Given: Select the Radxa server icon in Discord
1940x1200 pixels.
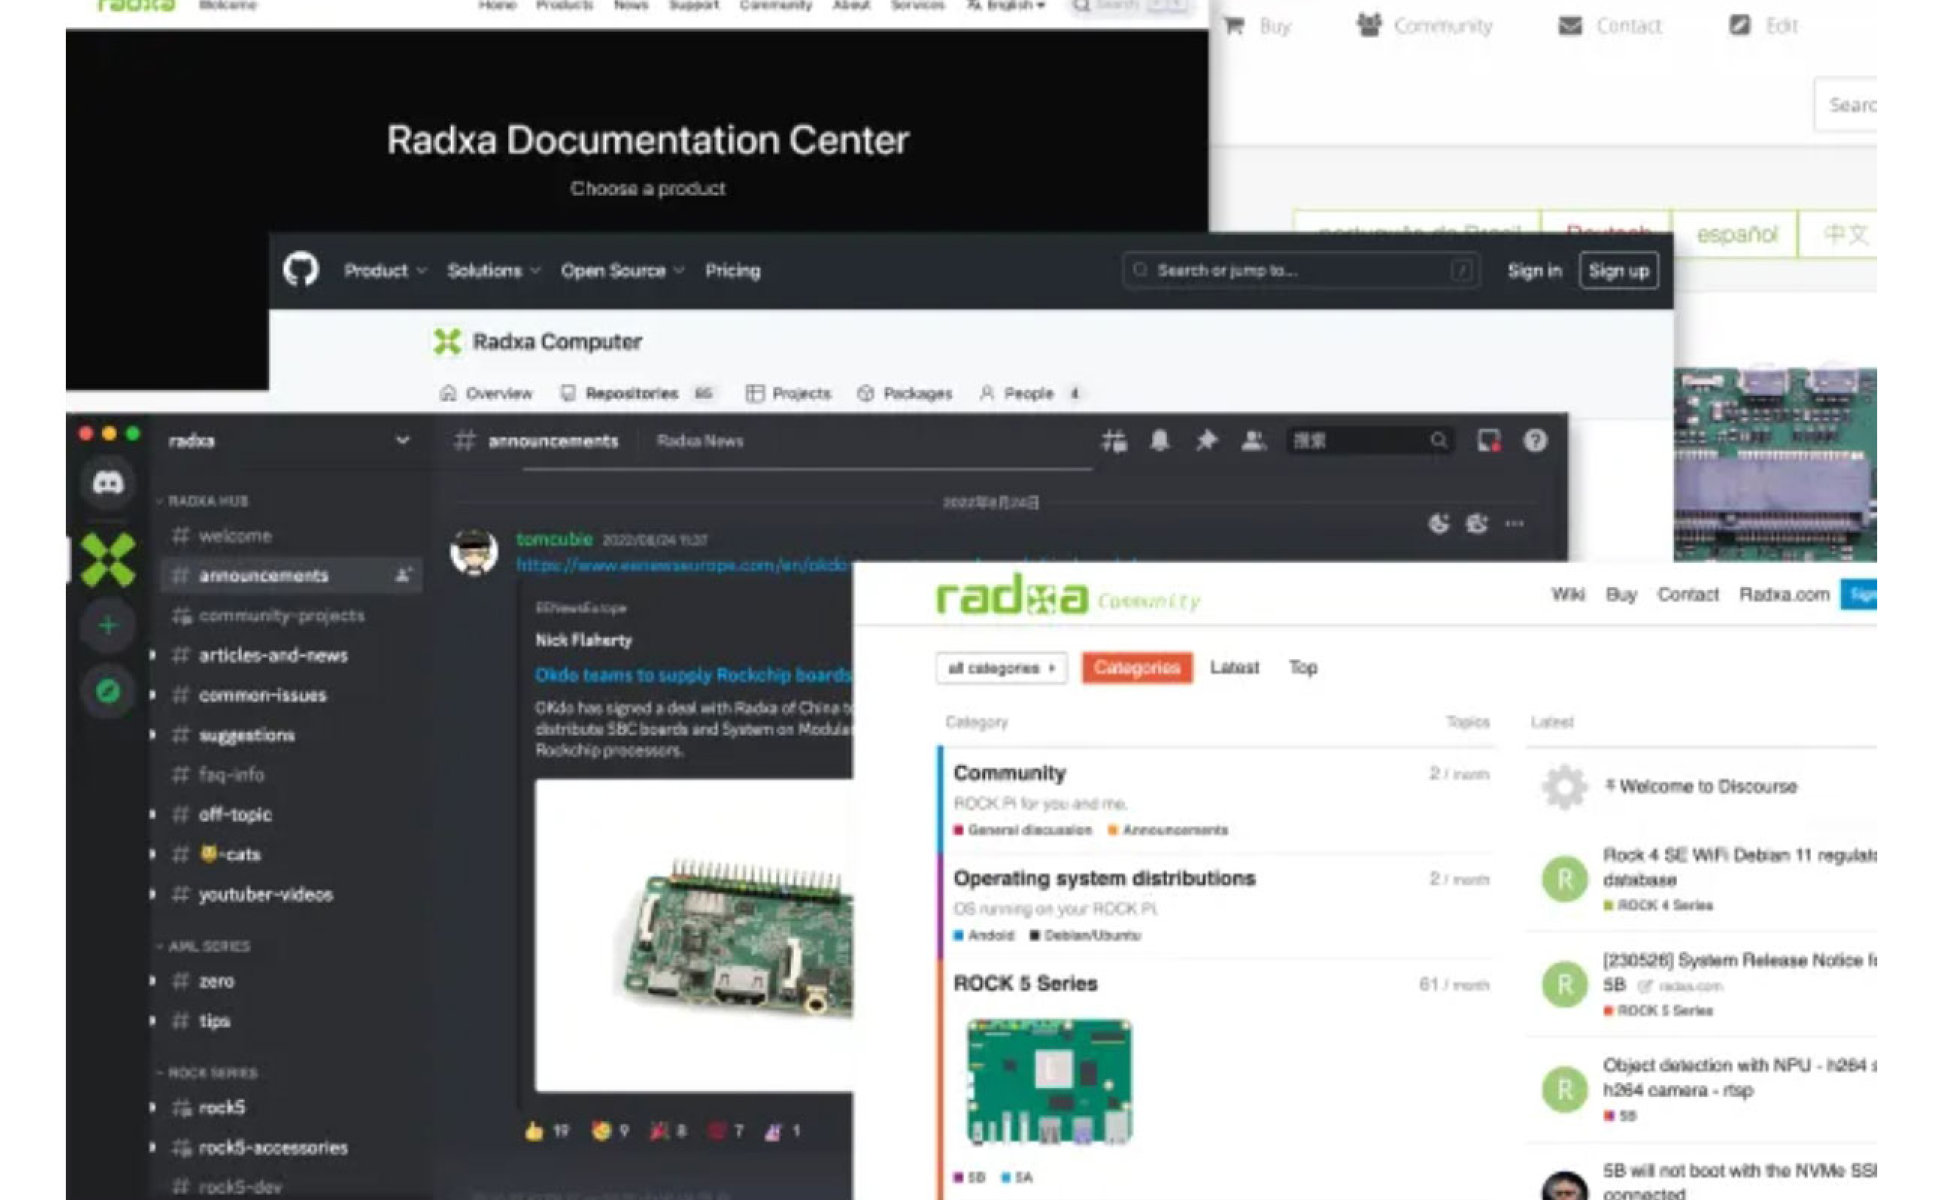Looking at the screenshot, I should tap(108, 559).
